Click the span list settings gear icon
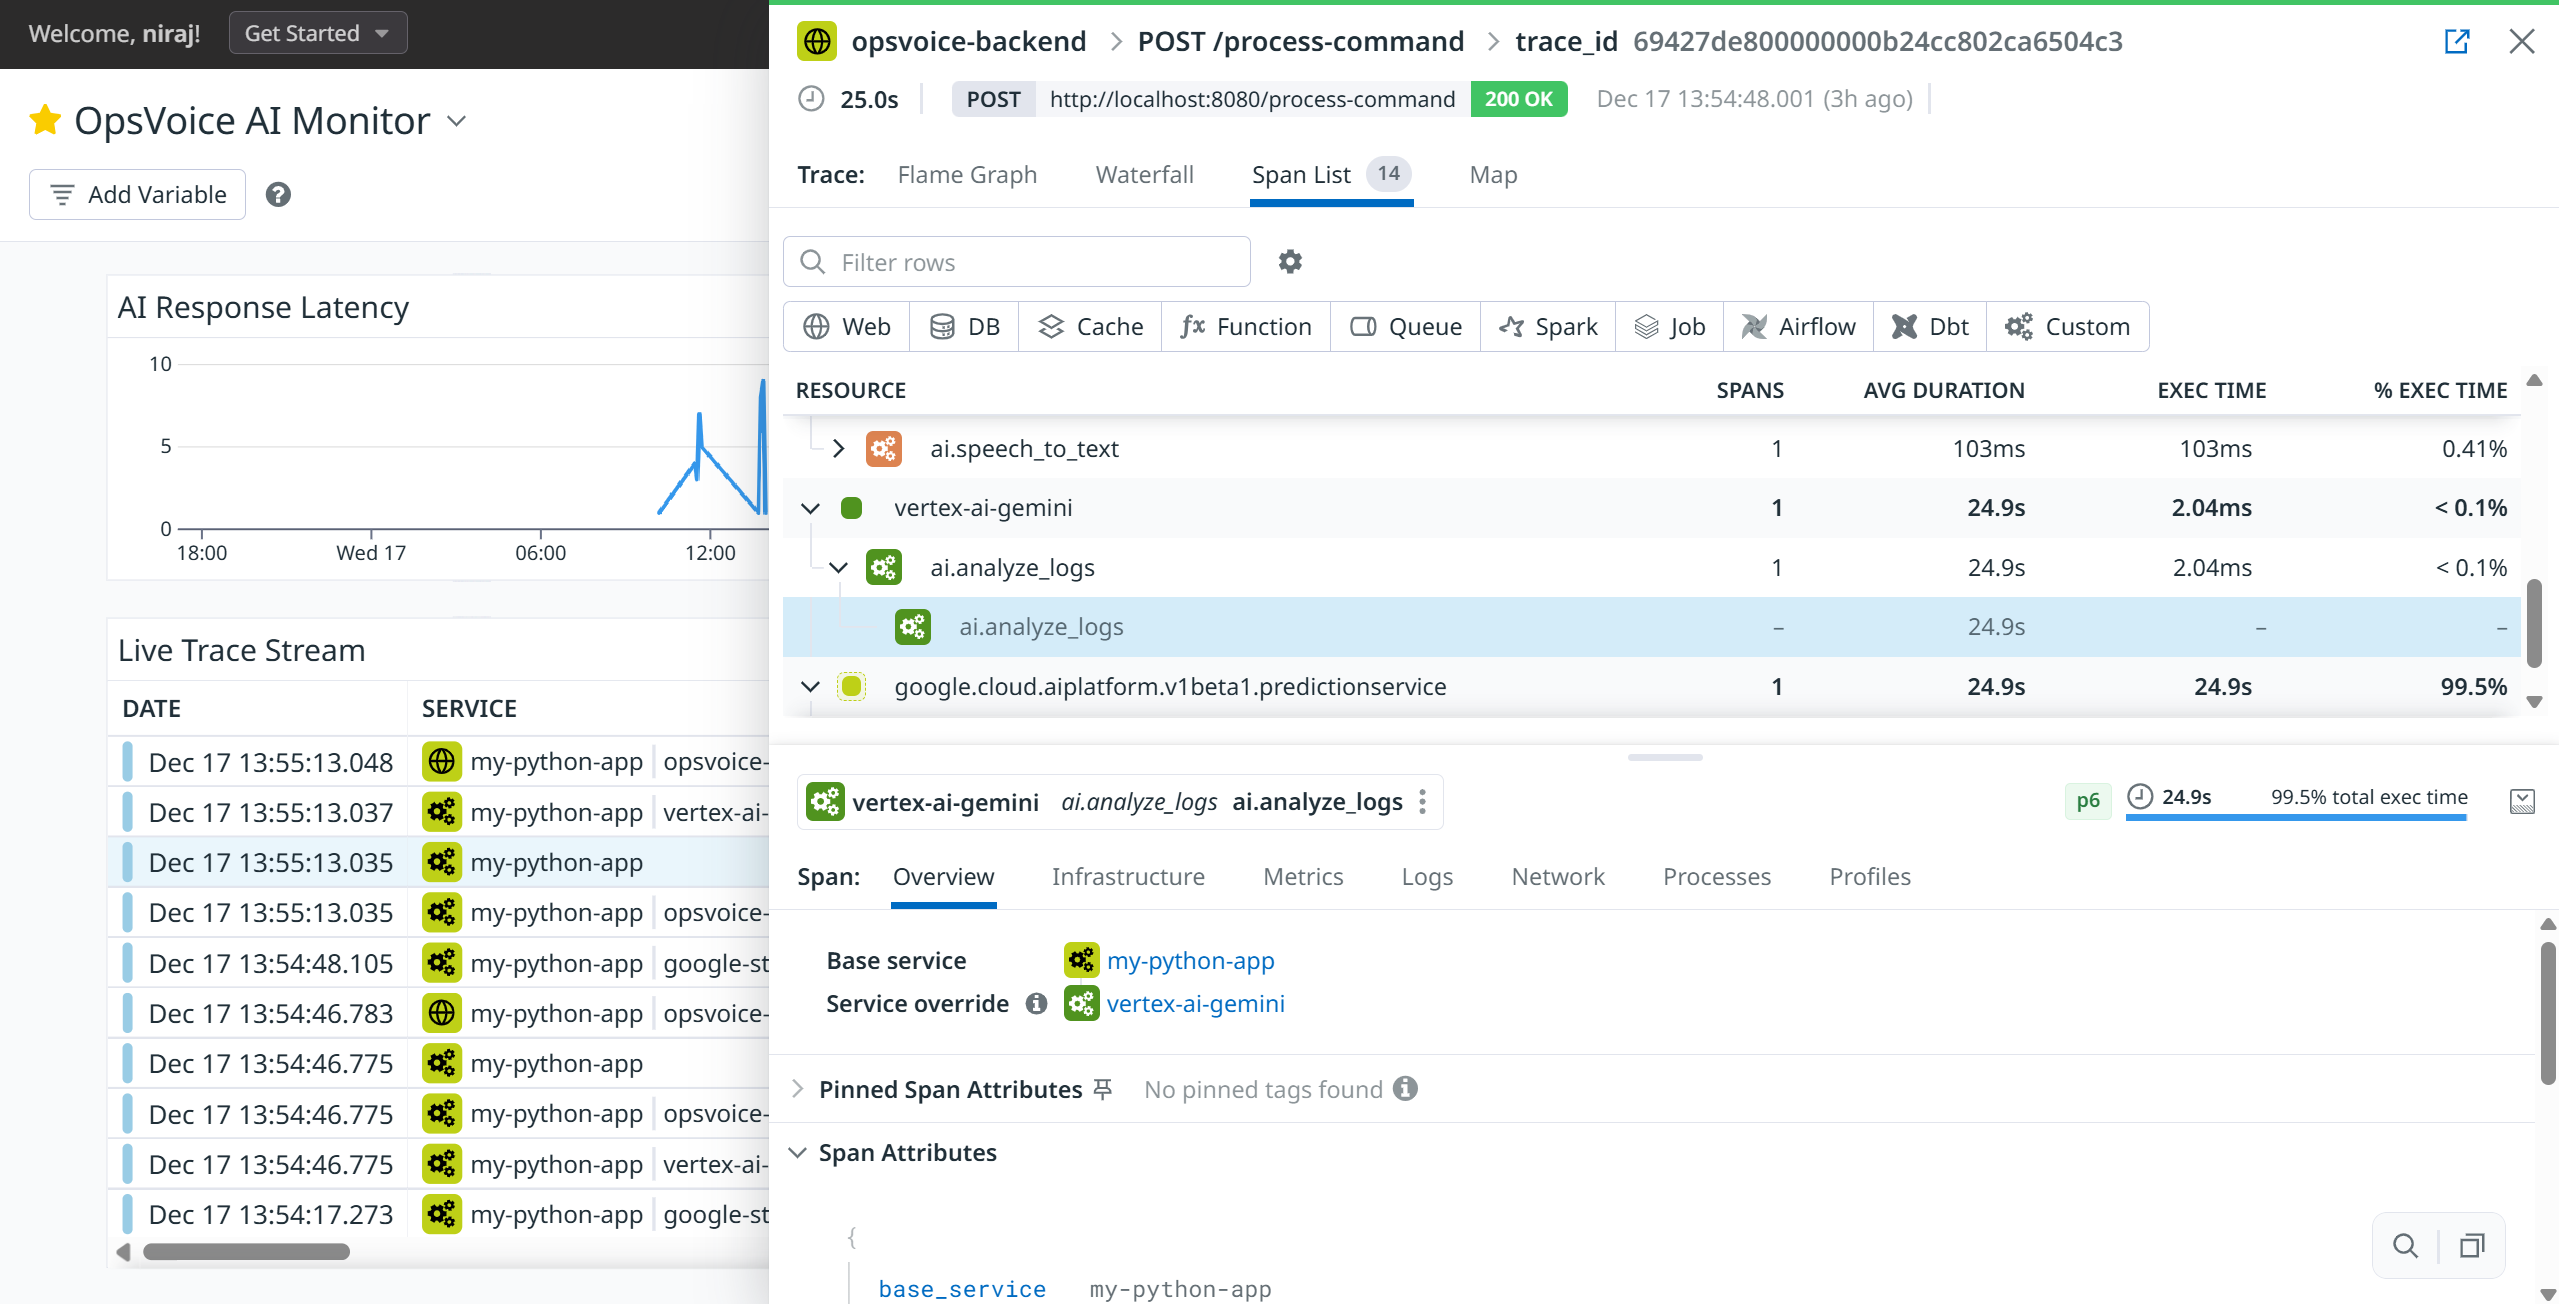Image resolution: width=2559 pixels, height=1304 pixels. click(1290, 262)
